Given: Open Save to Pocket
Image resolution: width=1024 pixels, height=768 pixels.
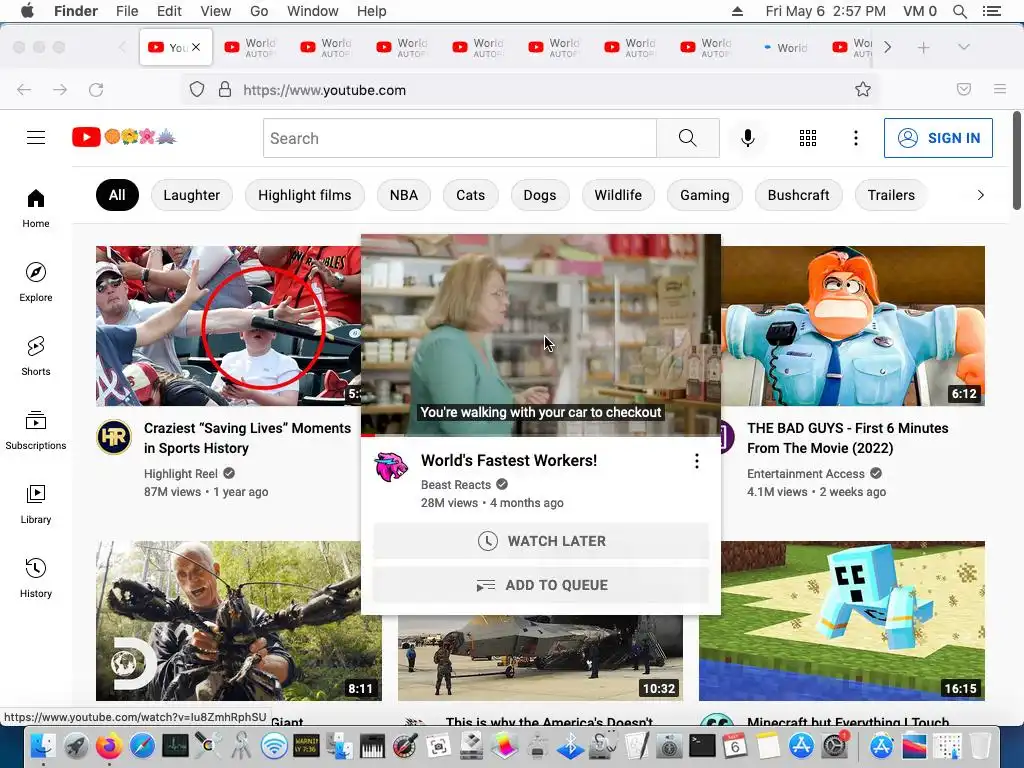Looking at the screenshot, I should pyautogui.click(x=964, y=89).
